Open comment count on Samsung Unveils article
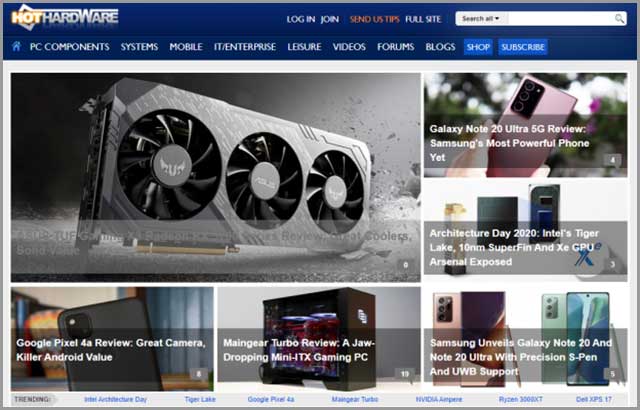The image size is (640, 410). click(x=612, y=374)
